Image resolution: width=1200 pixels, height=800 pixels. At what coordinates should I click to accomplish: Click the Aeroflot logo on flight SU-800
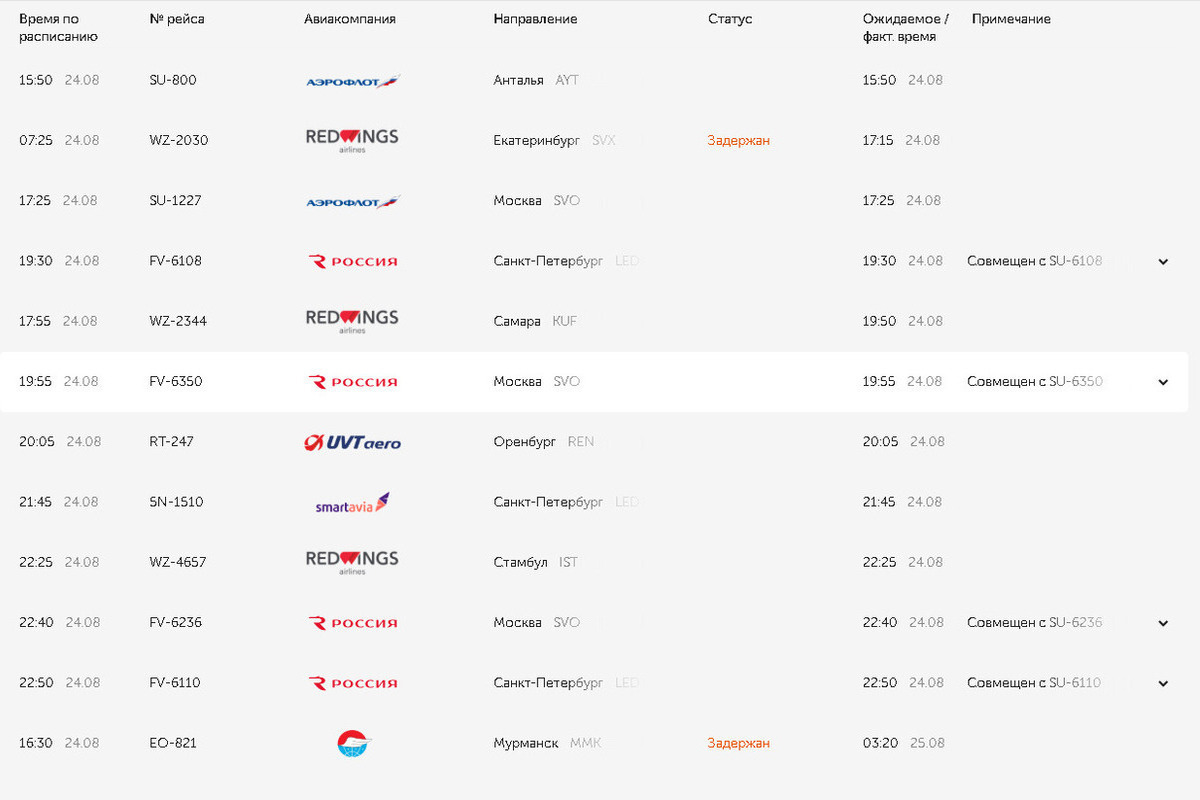click(352, 81)
